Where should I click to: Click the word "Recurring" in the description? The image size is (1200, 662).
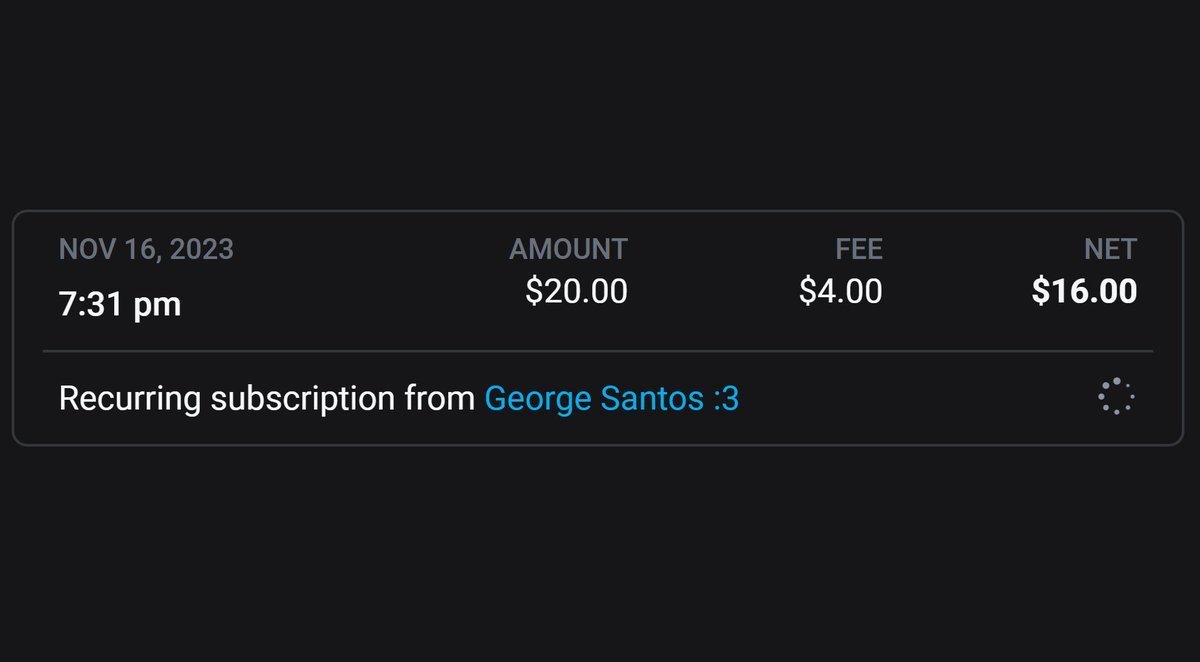[x=131, y=399]
